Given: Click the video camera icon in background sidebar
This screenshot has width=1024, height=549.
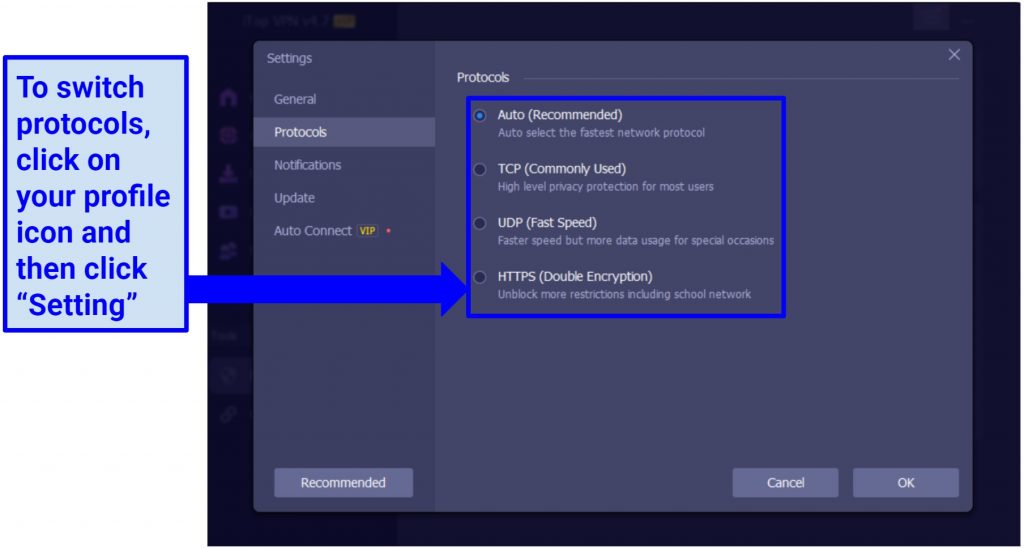Looking at the screenshot, I should tap(228, 212).
